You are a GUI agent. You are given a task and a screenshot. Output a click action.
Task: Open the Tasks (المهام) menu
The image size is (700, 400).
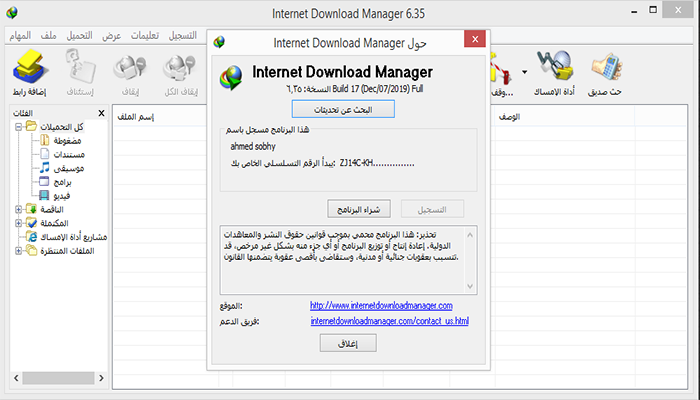click(x=21, y=36)
